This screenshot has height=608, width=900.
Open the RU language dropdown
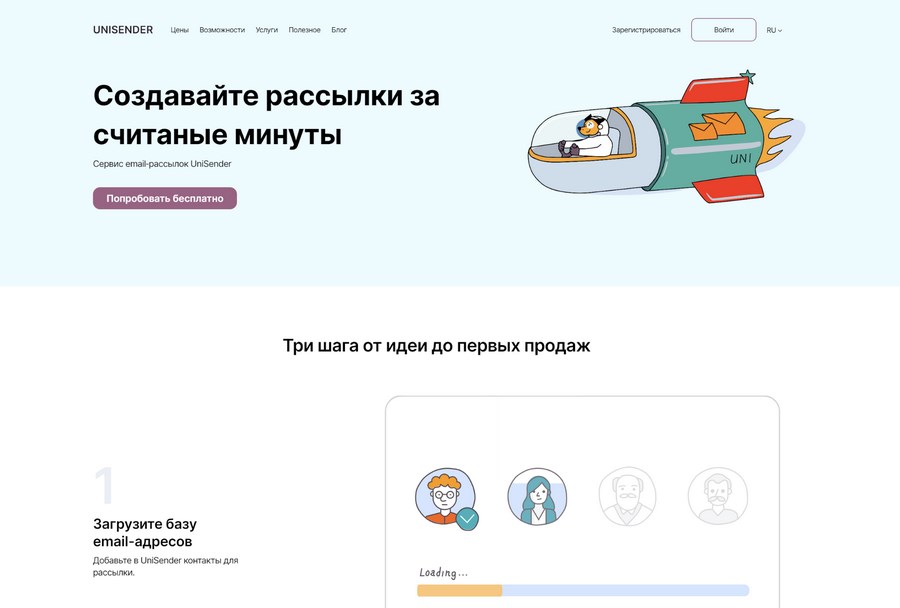[774, 30]
